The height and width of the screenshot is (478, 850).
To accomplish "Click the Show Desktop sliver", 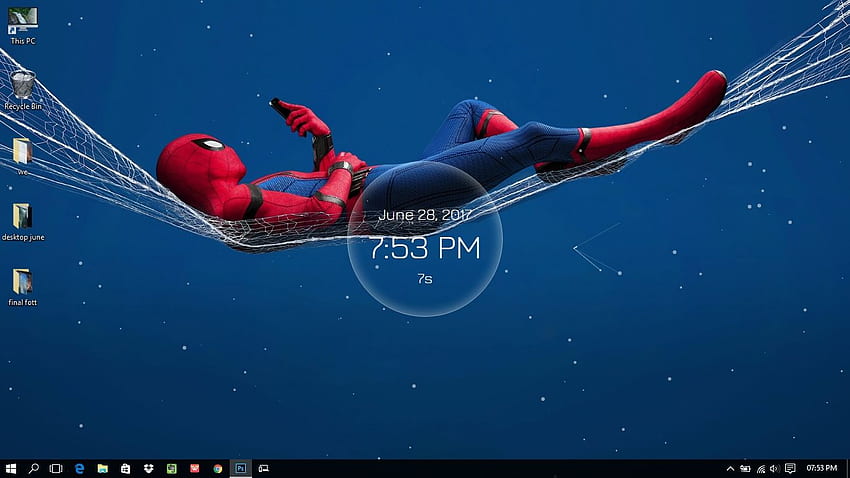I will coord(847,469).
